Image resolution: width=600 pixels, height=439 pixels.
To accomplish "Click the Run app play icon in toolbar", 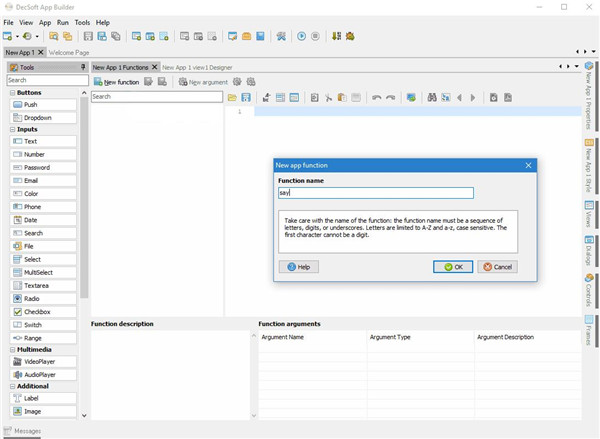I will click(301, 36).
